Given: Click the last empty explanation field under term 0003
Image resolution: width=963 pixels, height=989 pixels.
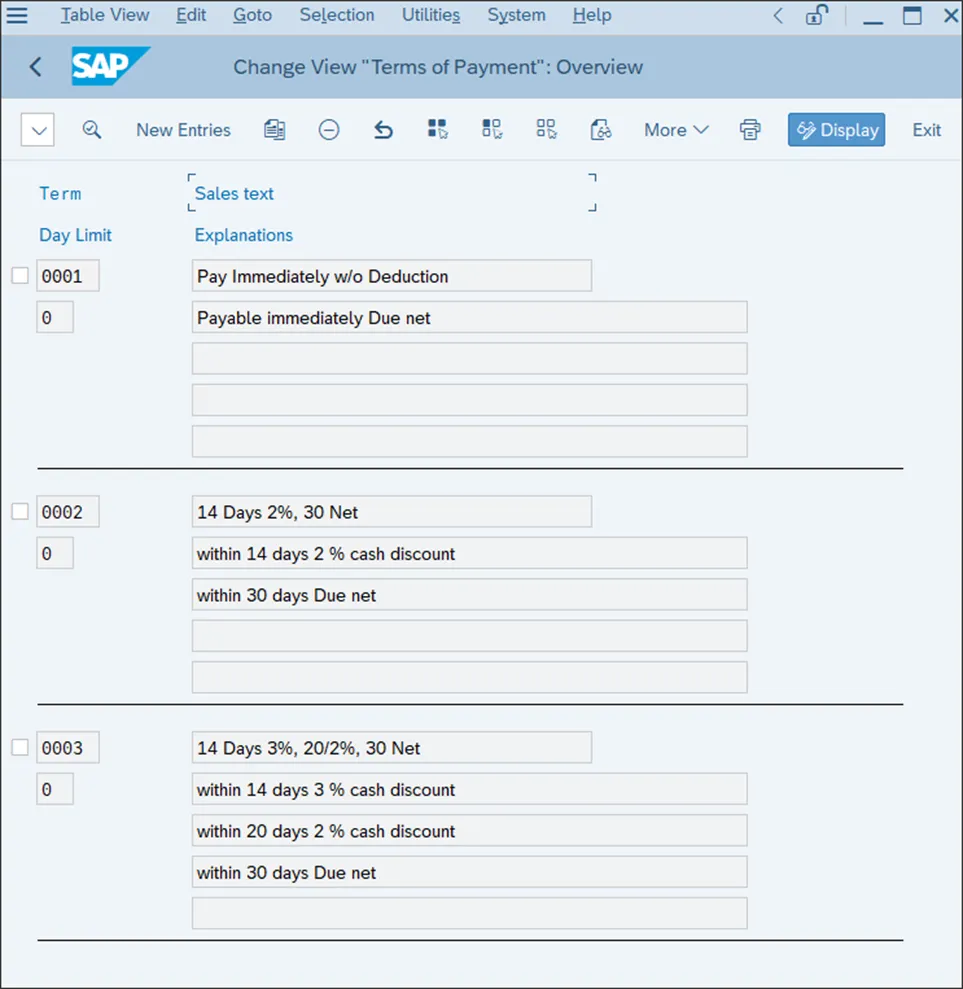Looking at the screenshot, I should click(x=470, y=914).
